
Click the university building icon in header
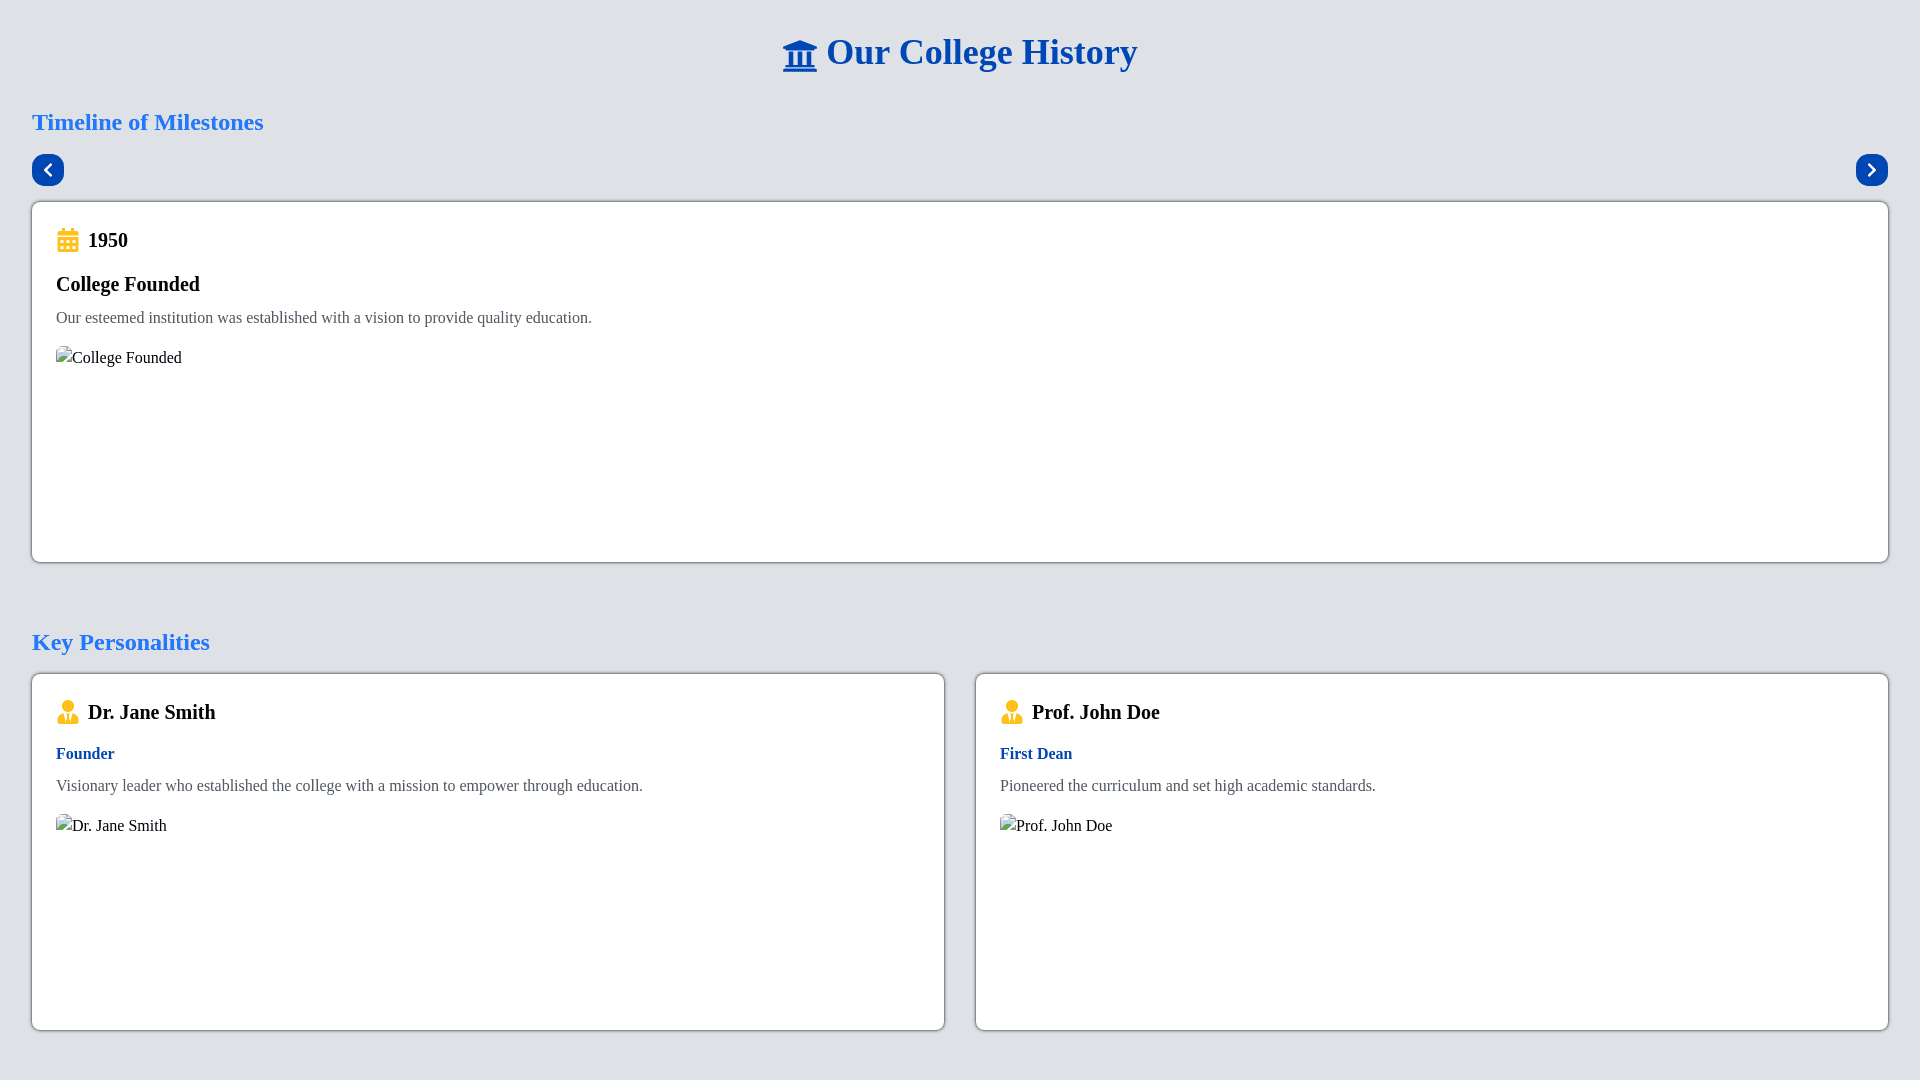point(799,55)
